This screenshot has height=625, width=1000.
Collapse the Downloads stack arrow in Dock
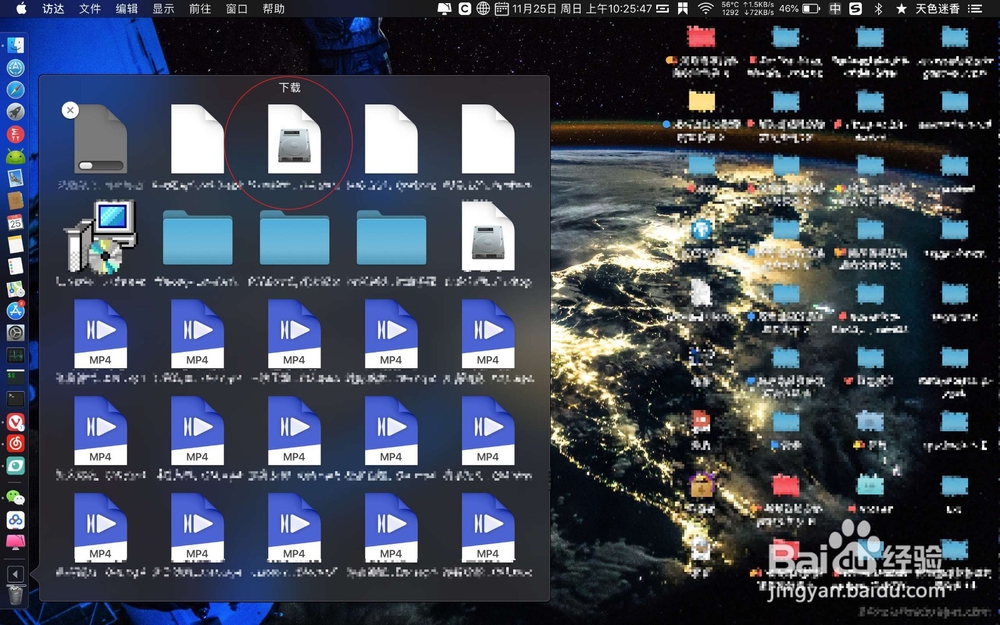tap(15, 573)
